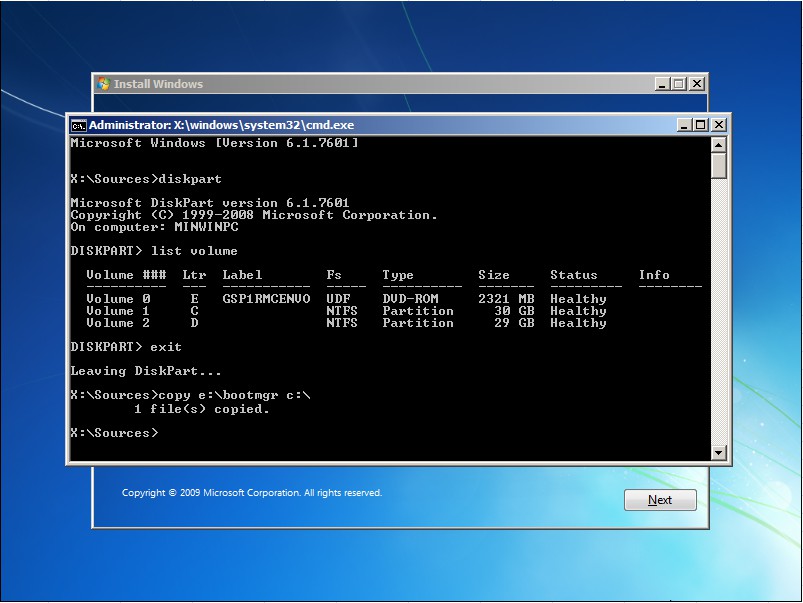Screen dimensions: 803x603
Task: Click Healthy status of Volume 2
Action: tap(578, 323)
